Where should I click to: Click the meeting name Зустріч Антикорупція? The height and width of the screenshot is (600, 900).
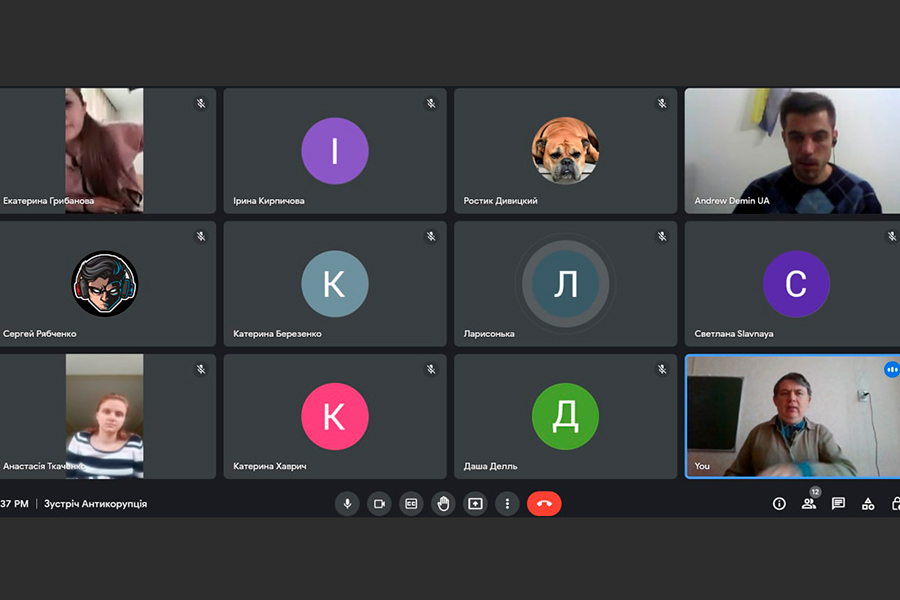(95, 504)
